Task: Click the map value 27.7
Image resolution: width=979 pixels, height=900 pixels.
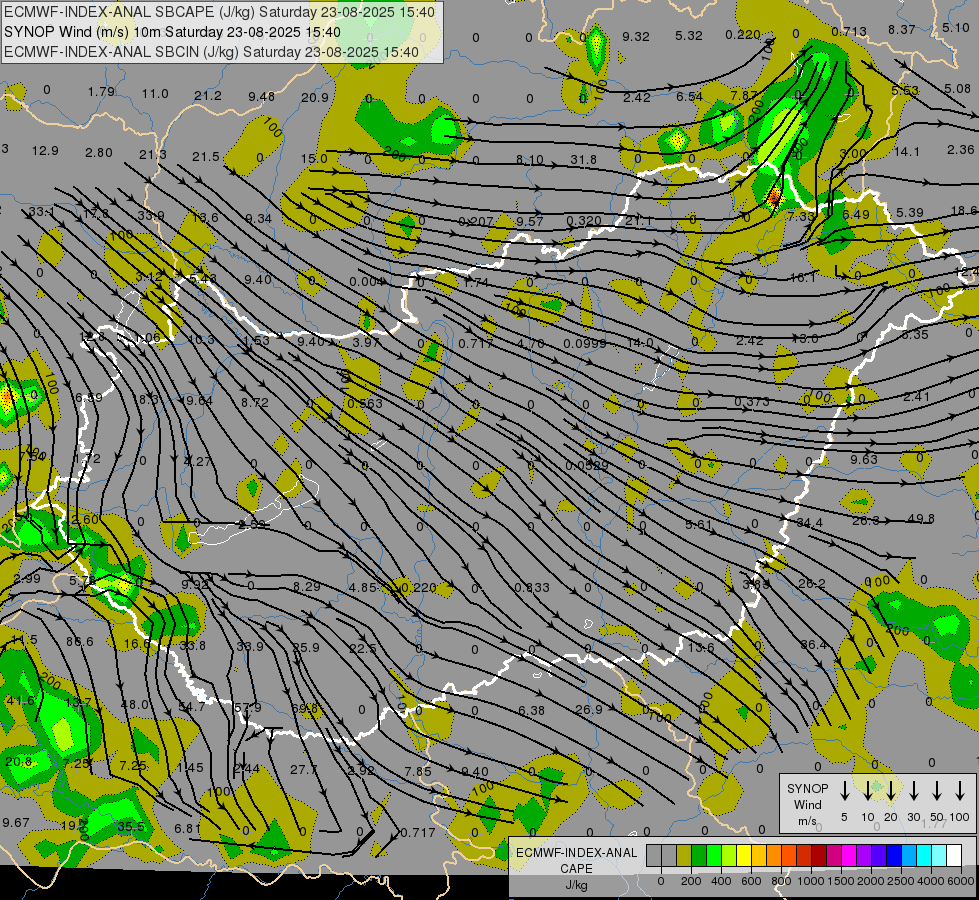Action: [x=304, y=769]
